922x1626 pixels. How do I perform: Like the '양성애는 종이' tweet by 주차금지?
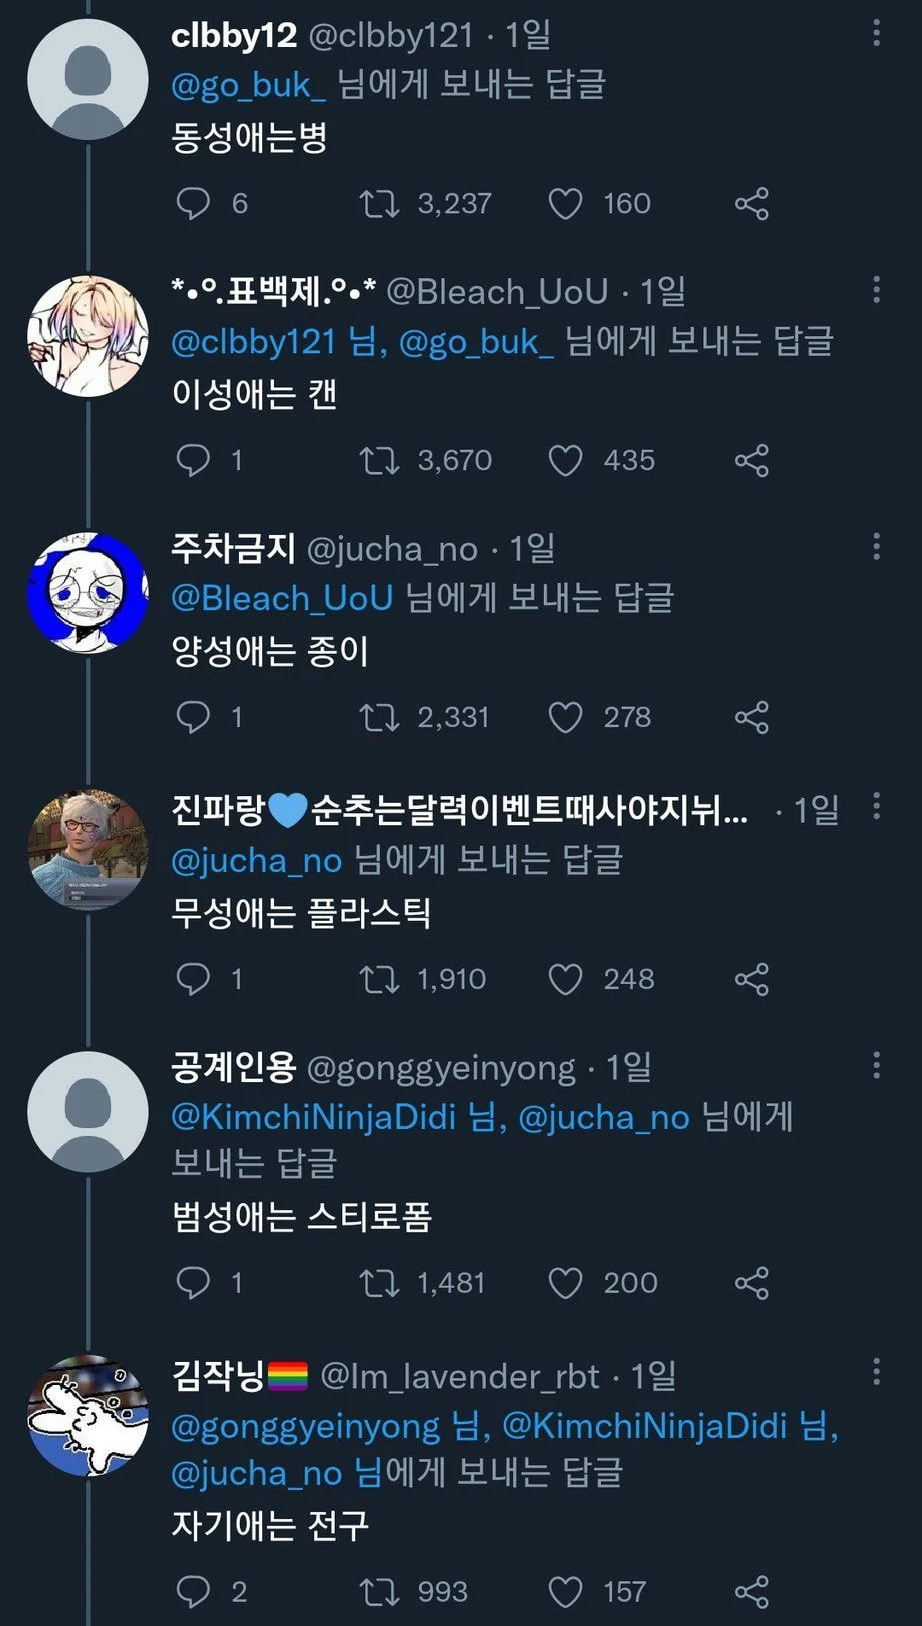click(x=567, y=716)
